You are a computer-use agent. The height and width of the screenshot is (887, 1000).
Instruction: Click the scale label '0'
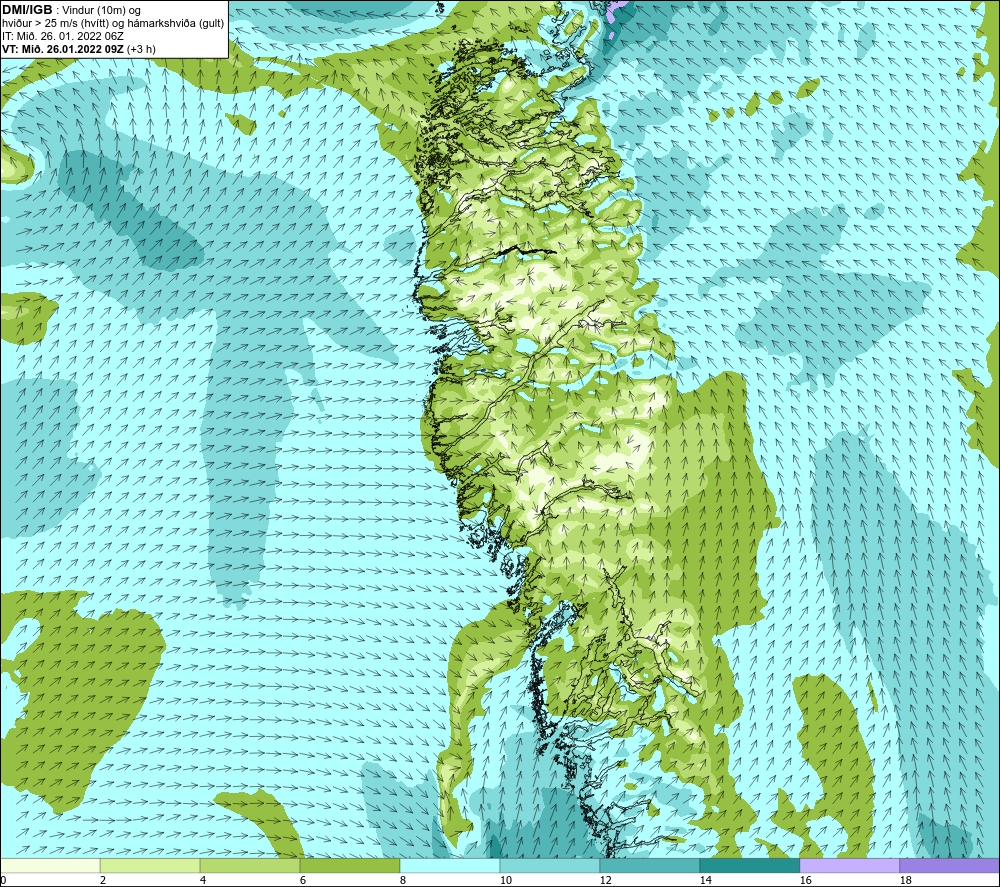tap(3, 881)
